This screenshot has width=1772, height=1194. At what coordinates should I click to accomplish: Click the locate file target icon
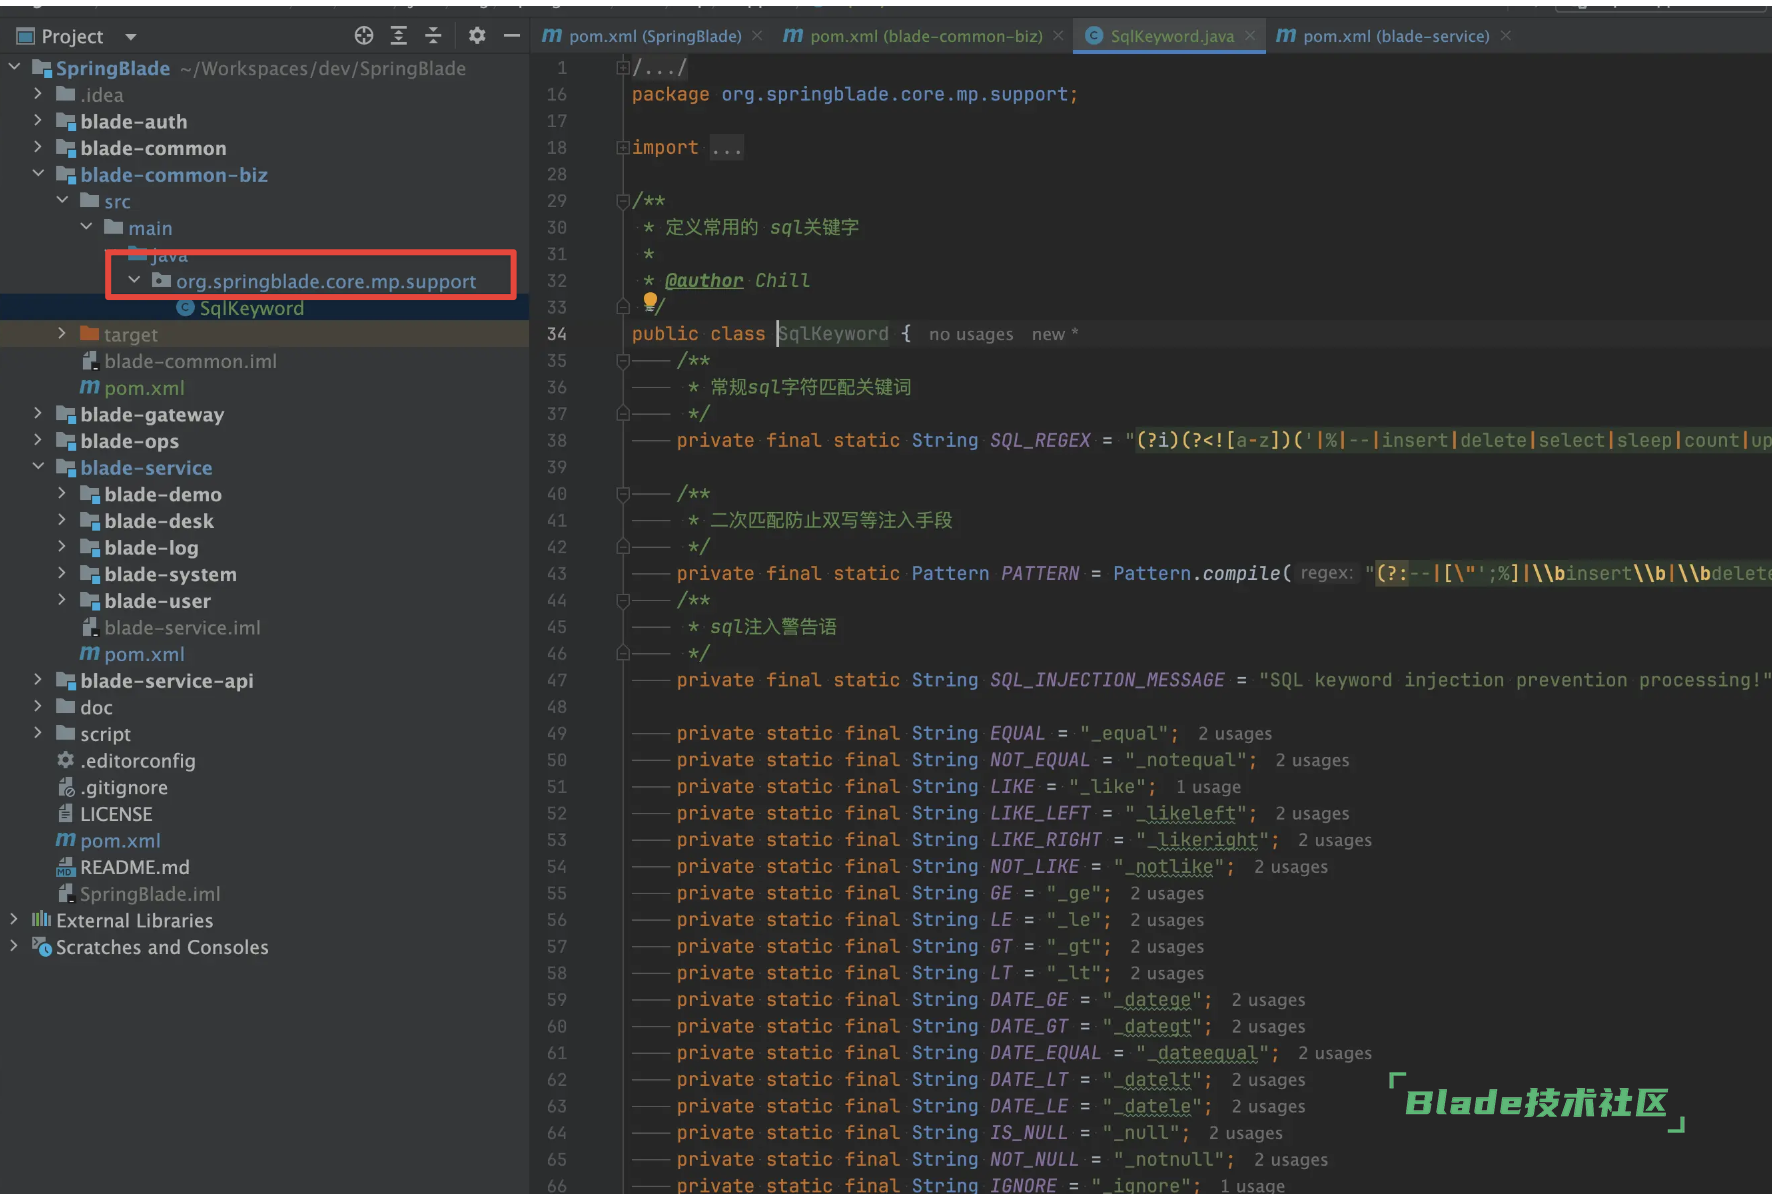pos(364,36)
